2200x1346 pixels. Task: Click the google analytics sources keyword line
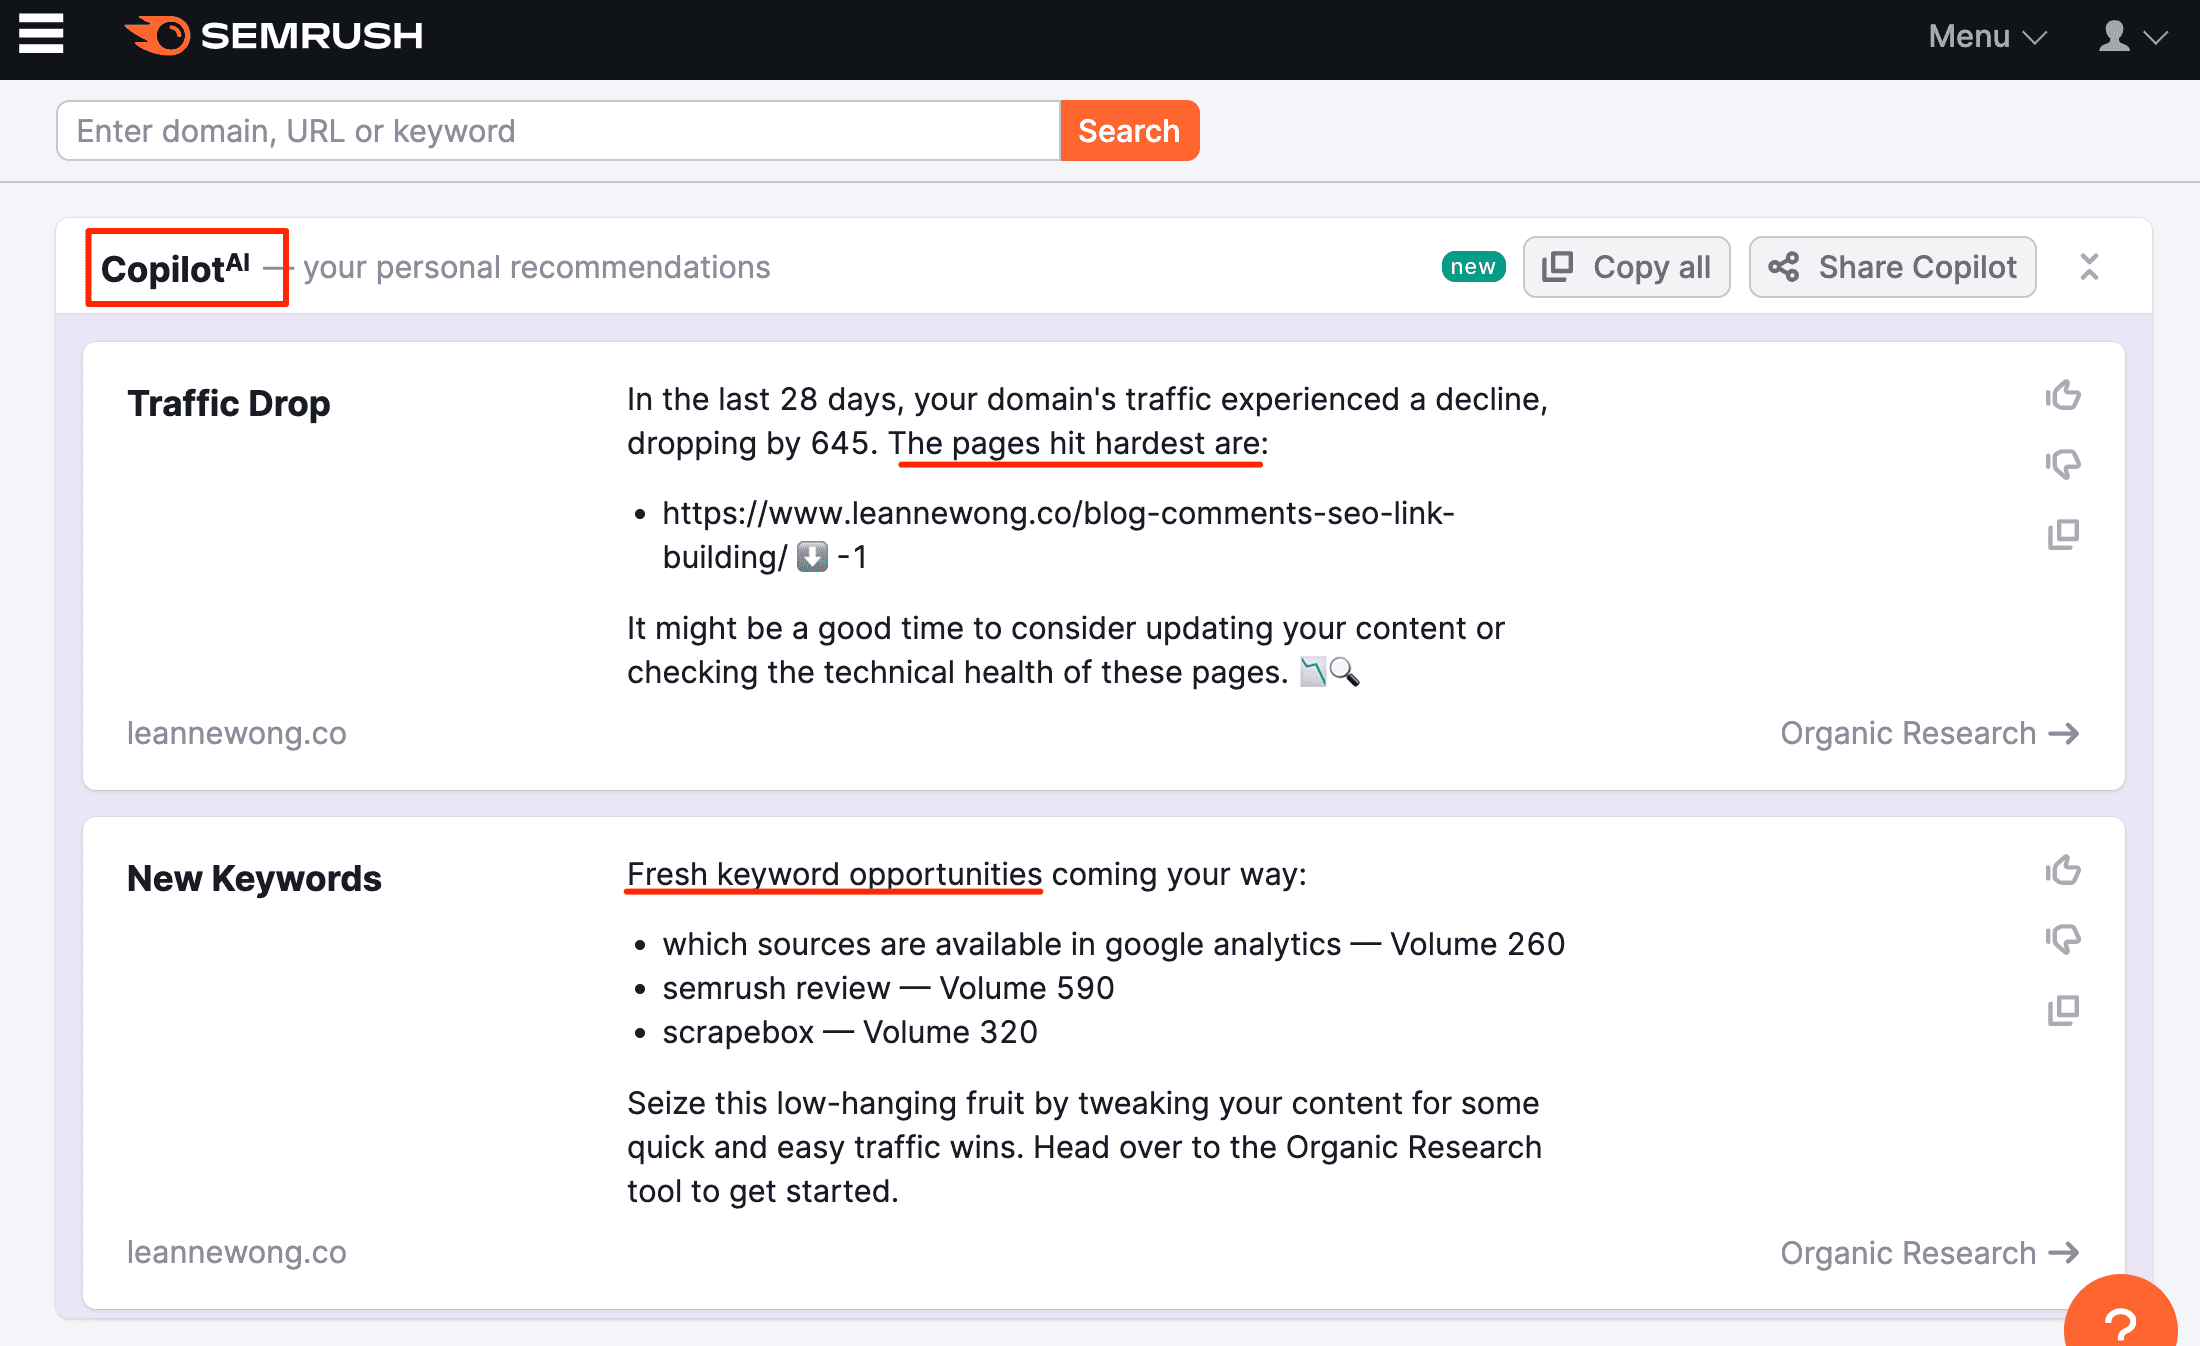click(1113, 944)
